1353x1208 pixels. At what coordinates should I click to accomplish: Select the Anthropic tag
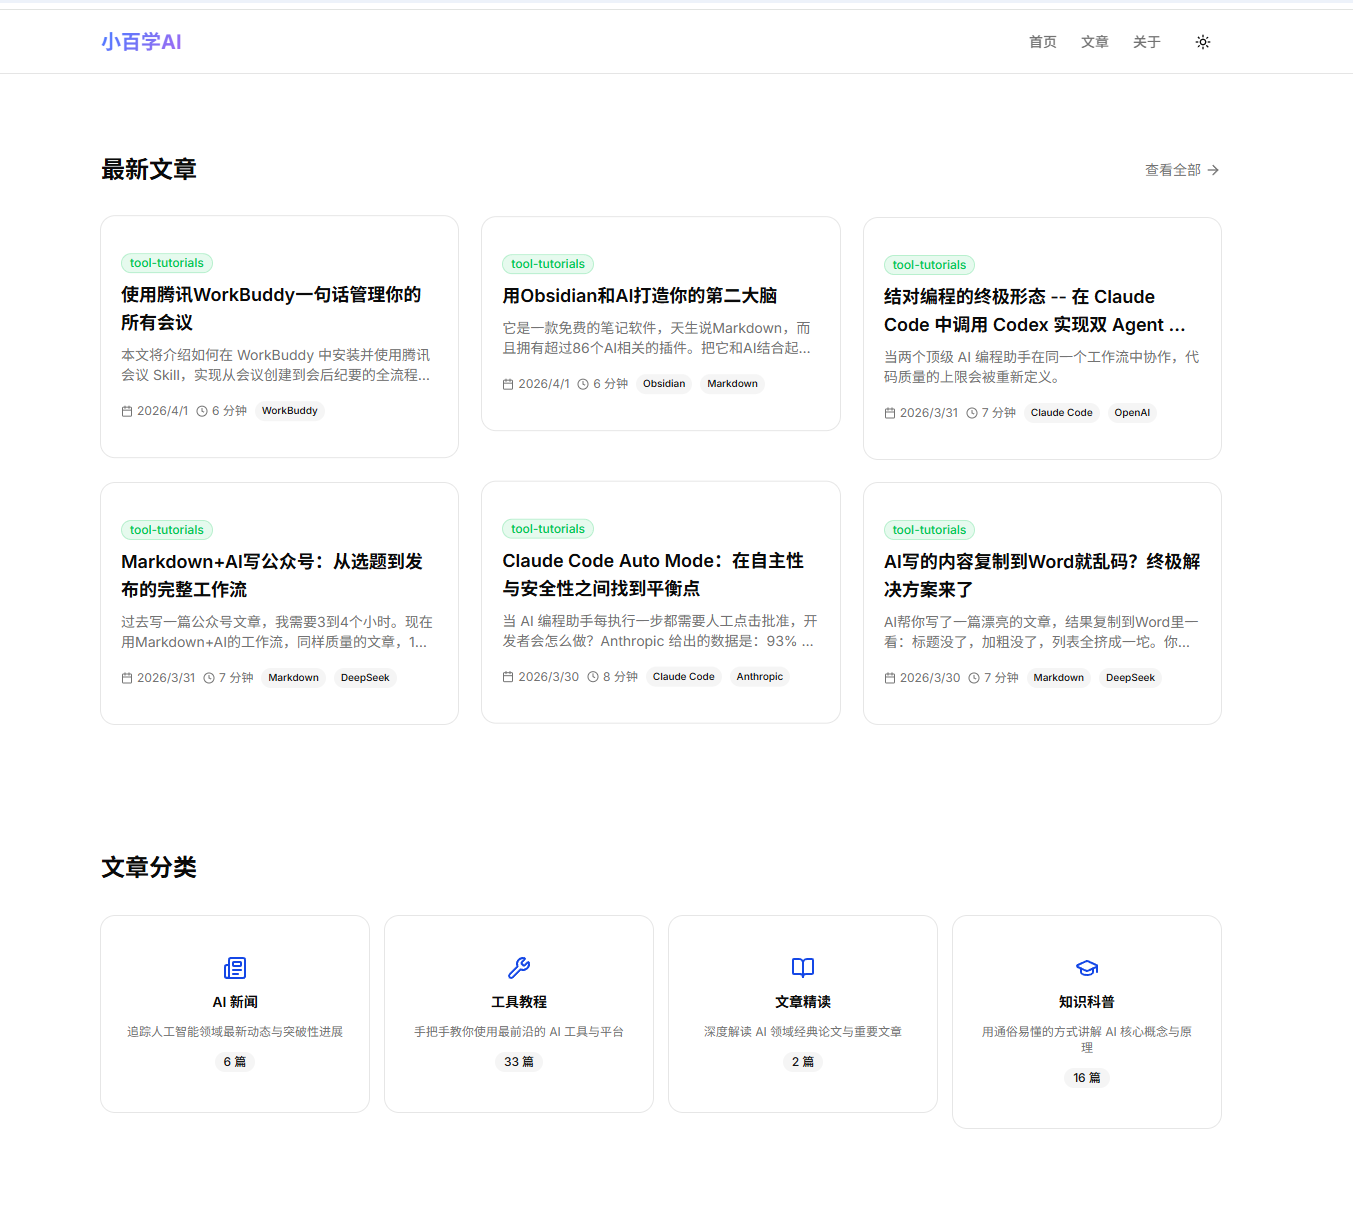click(759, 676)
